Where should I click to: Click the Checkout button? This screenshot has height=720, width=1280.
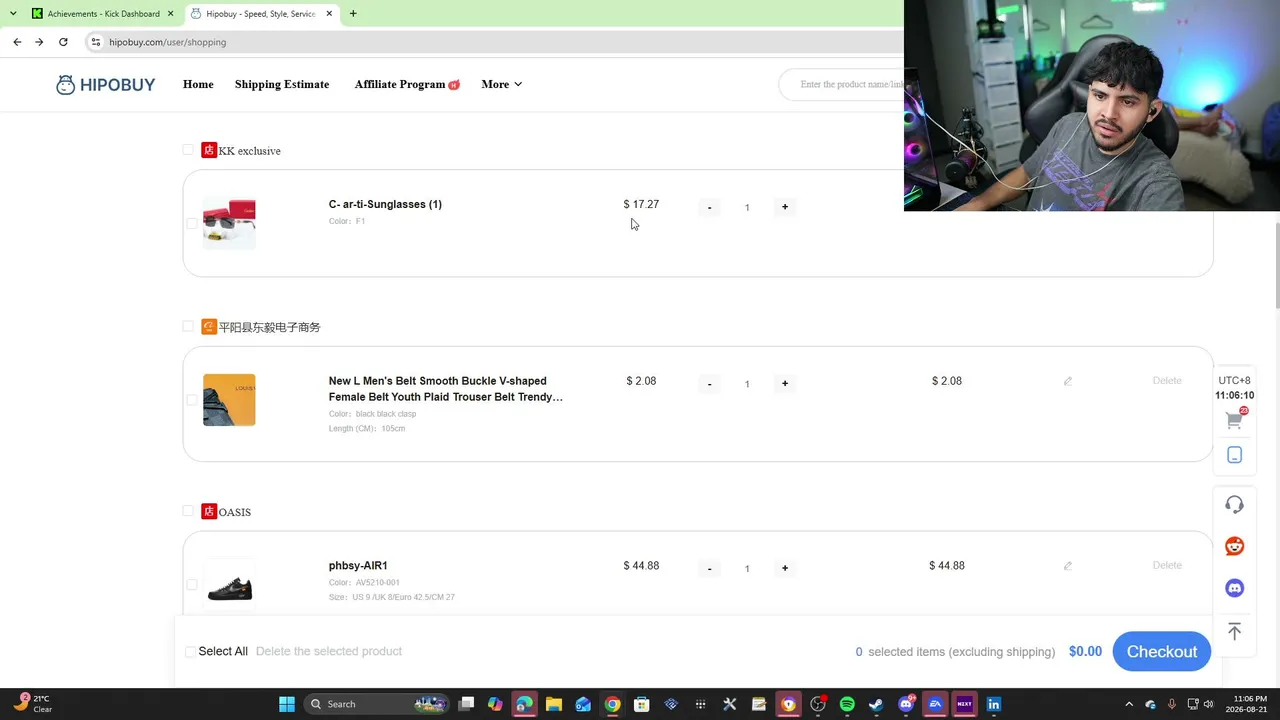point(1162,652)
